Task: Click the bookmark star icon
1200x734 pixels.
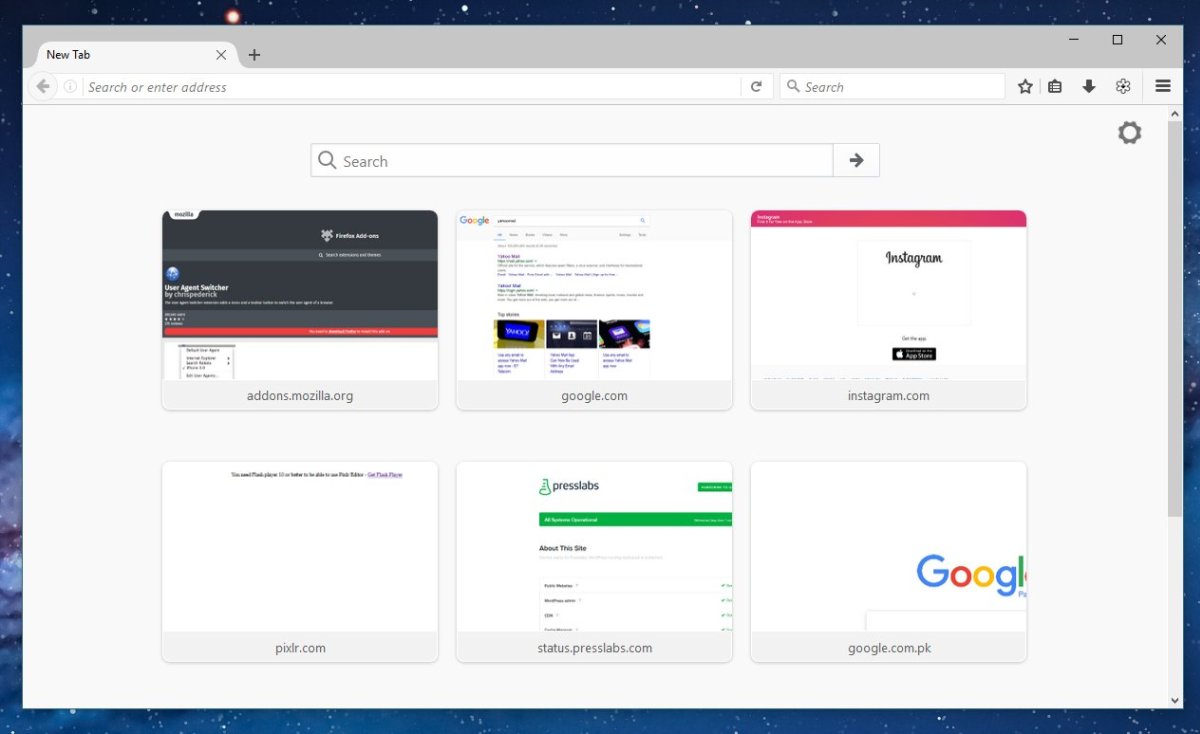Action: [1025, 87]
